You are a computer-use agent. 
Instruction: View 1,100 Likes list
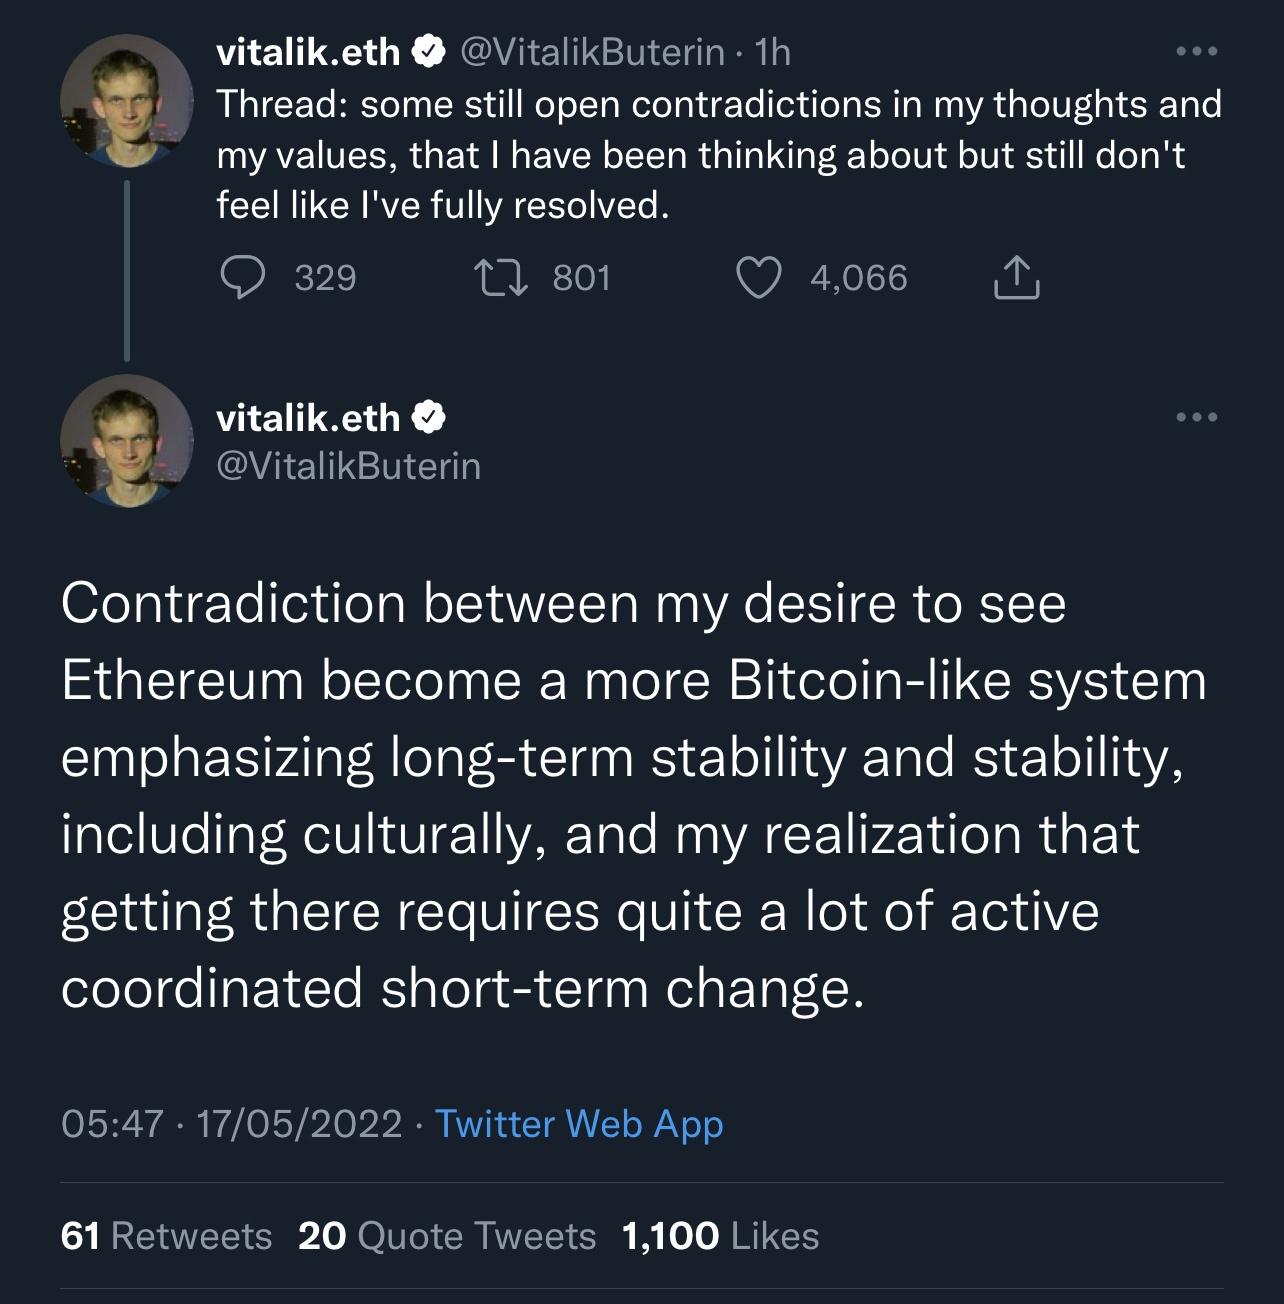(x=720, y=1236)
